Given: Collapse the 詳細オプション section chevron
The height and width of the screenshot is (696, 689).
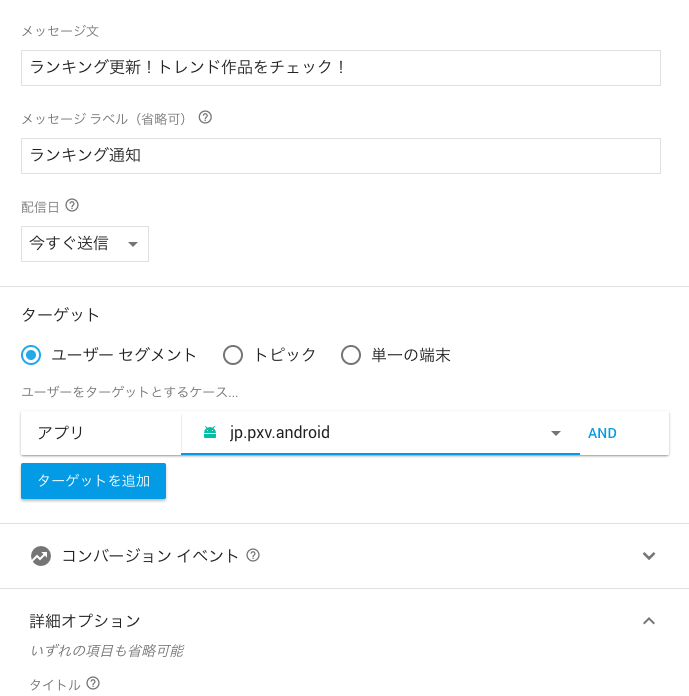Looking at the screenshot, I should [x=649, y=621].
